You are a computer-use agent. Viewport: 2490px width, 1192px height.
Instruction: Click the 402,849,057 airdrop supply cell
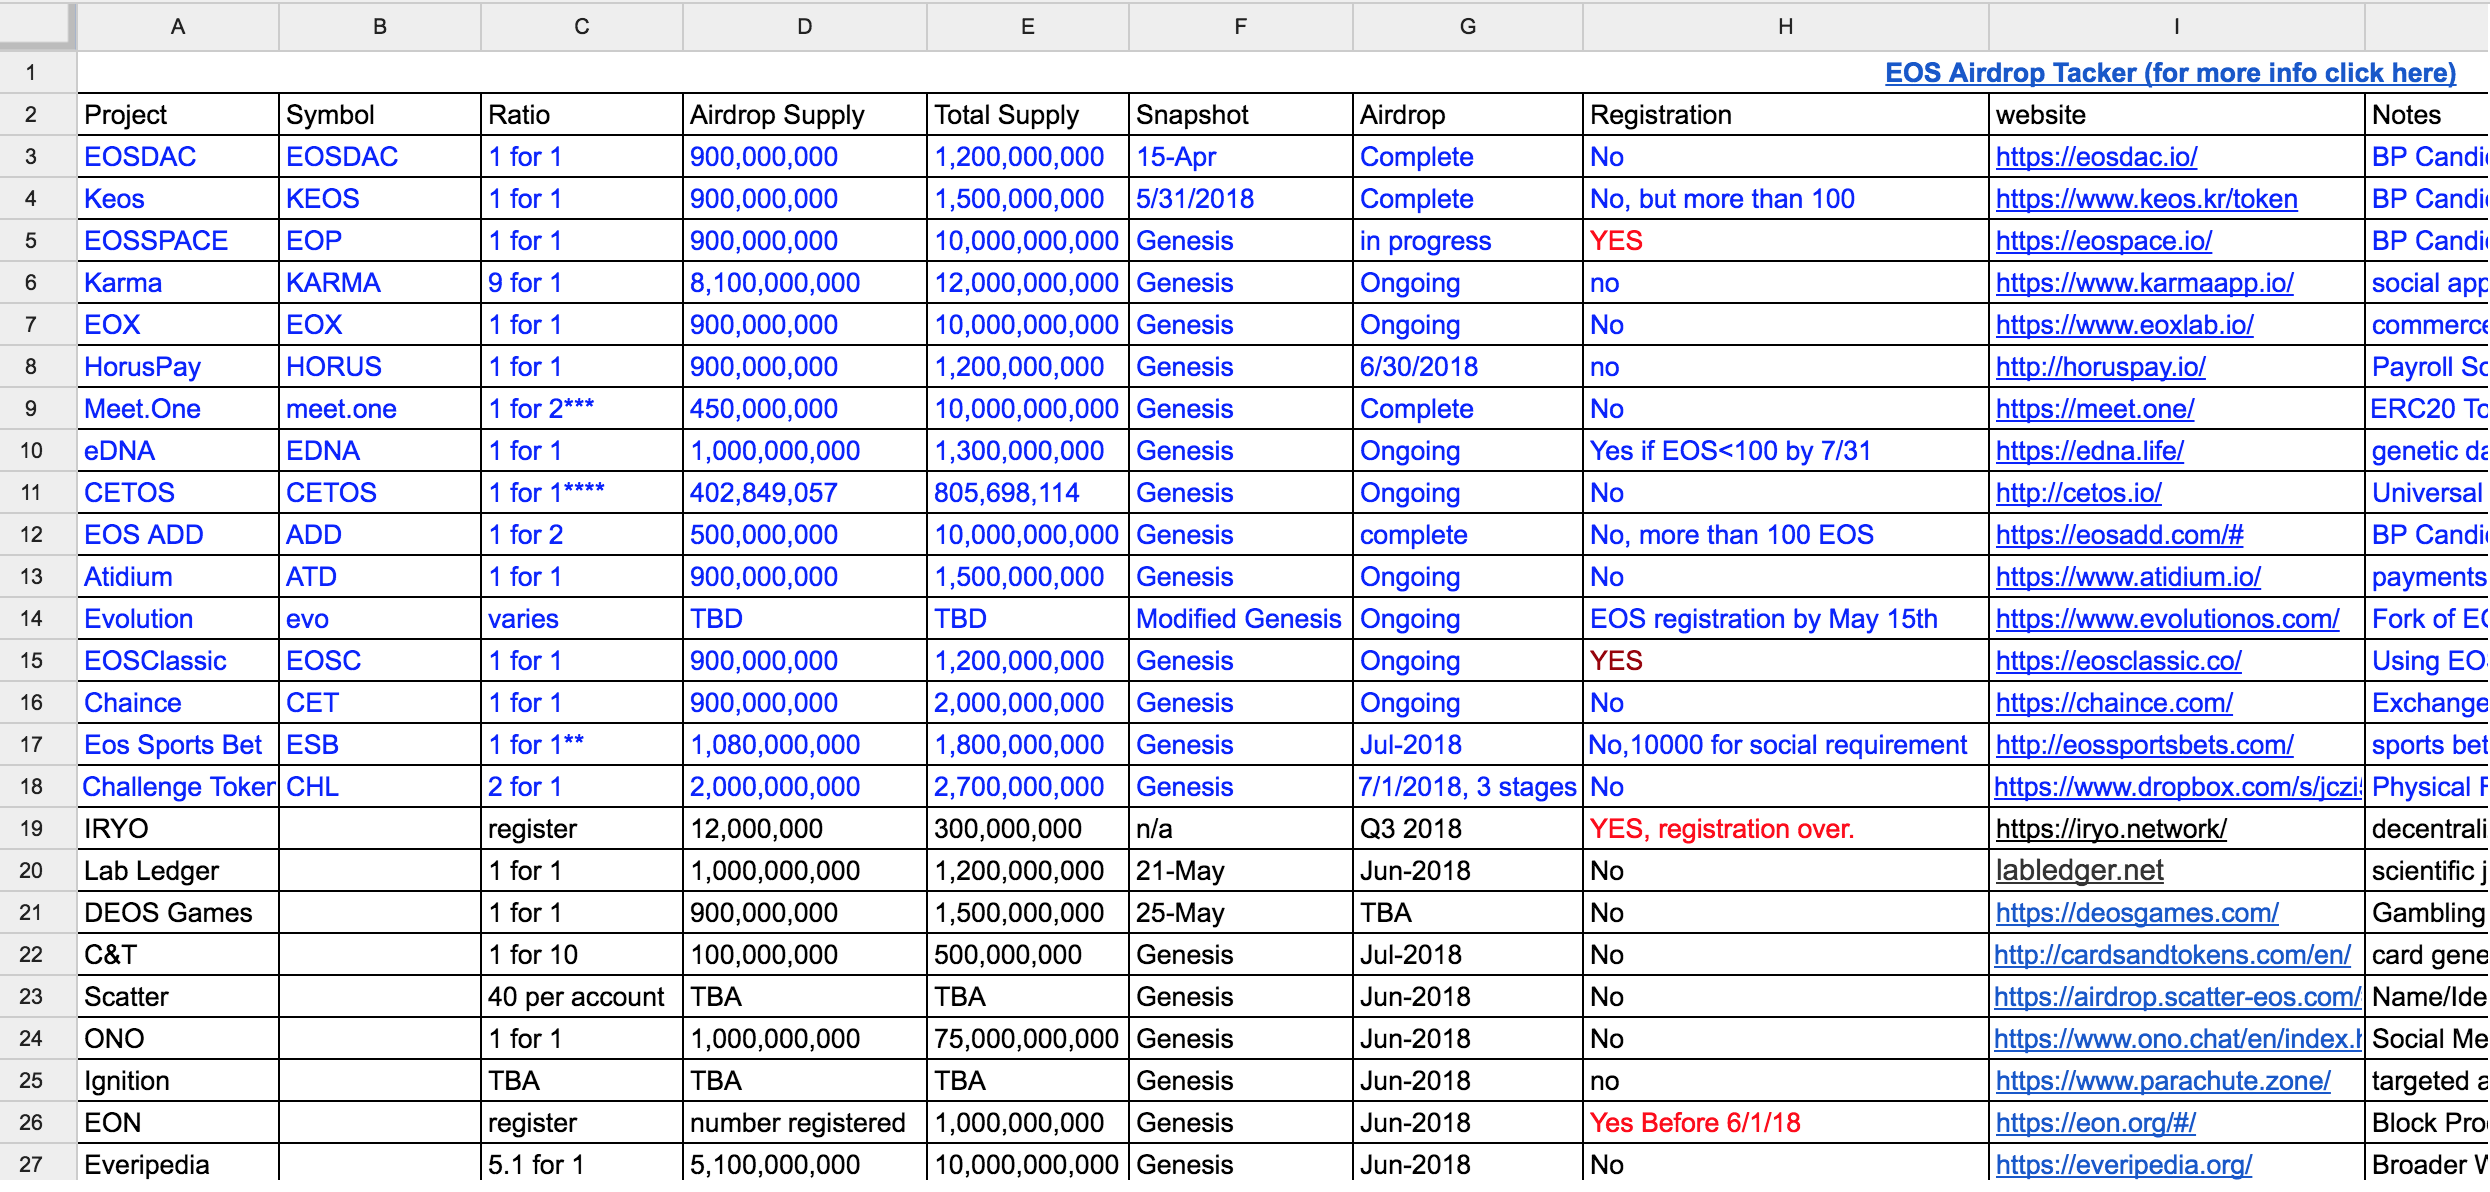click(x=805, y=493)
